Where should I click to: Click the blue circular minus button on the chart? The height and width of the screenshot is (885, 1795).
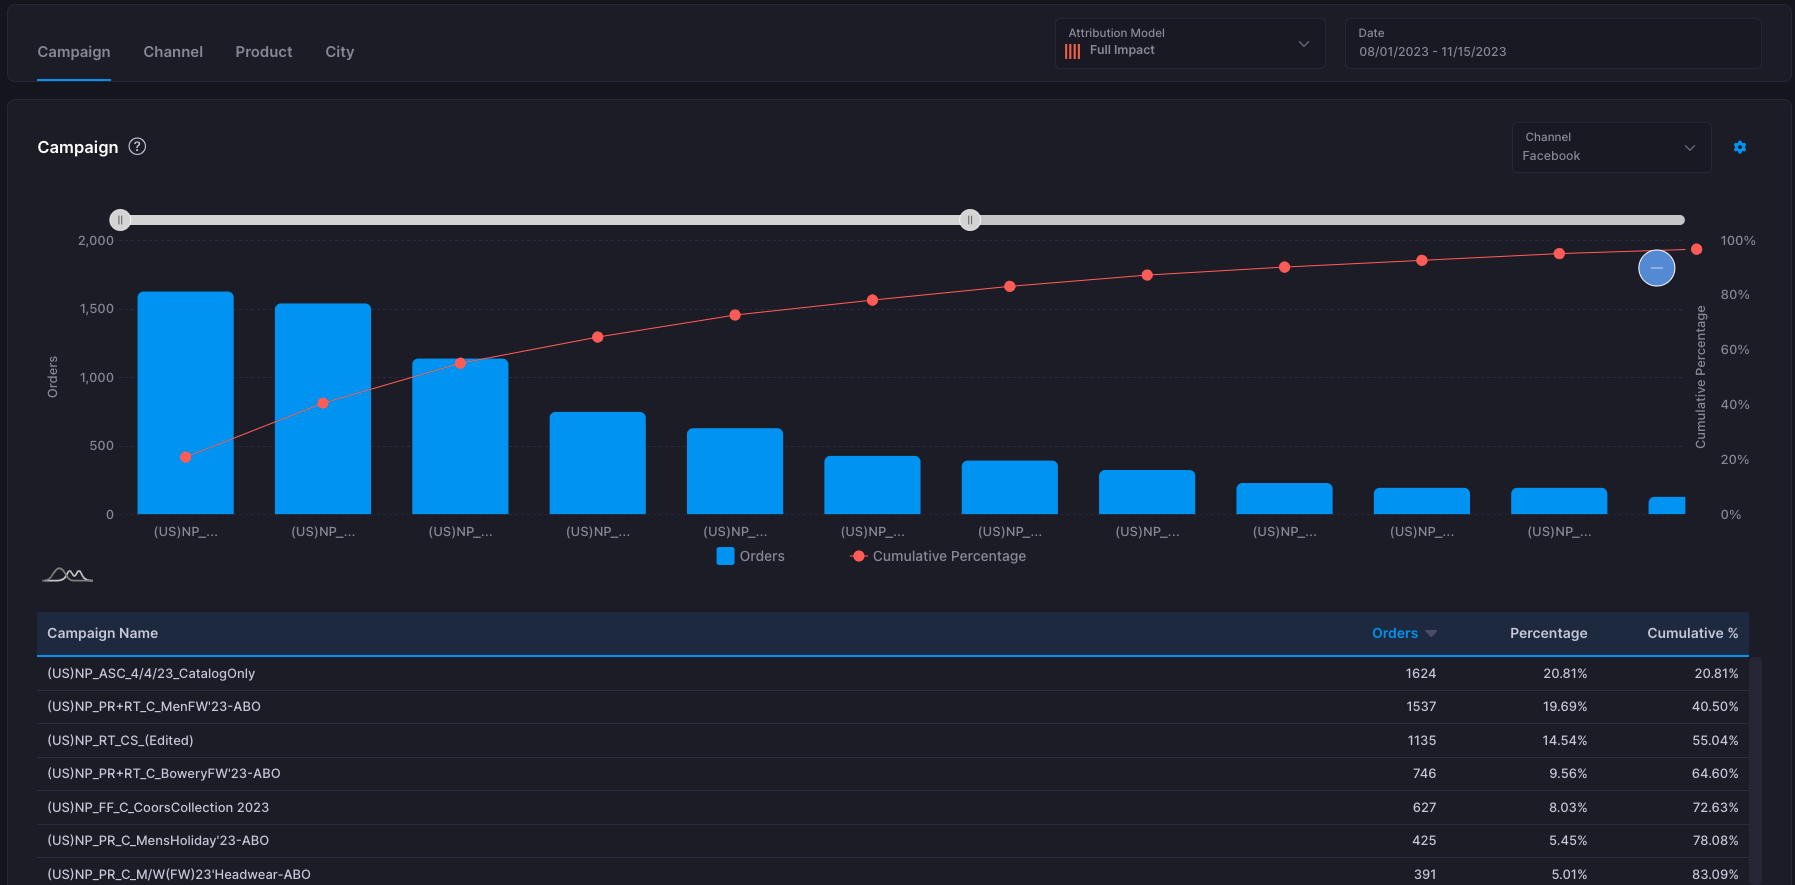click(1656, 268)
